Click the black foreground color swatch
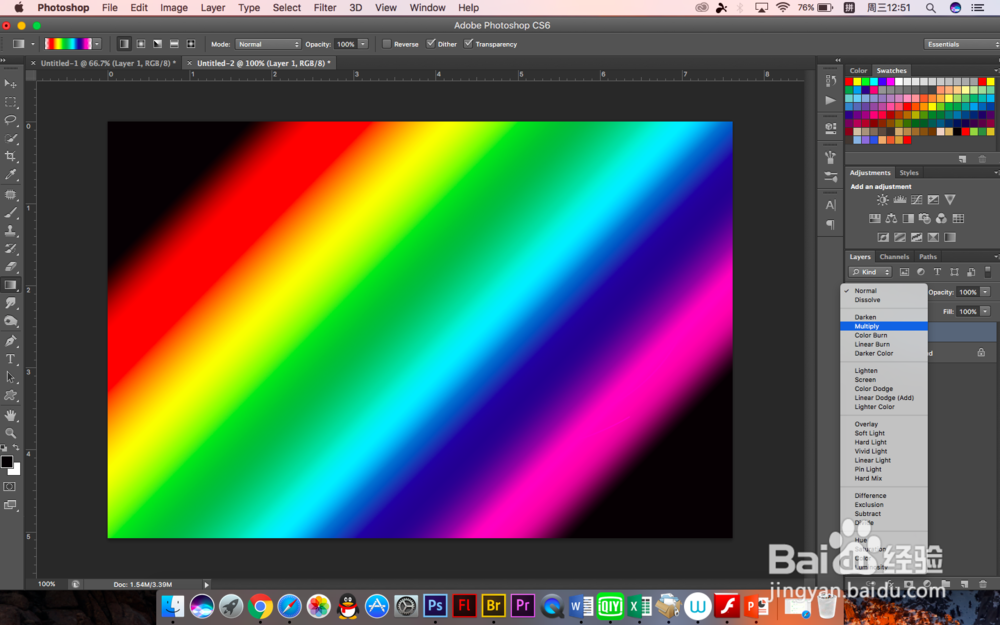Viewport: 1000px width, 625px height. pyautogui.click(x=6, y=461)
